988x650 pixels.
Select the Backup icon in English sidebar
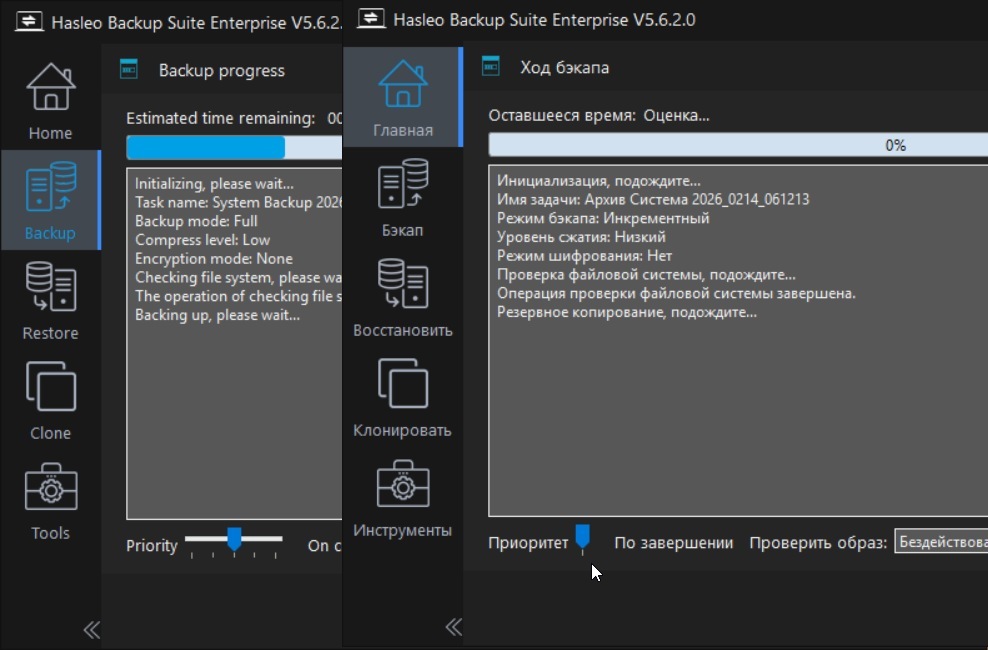pos(50,200)
